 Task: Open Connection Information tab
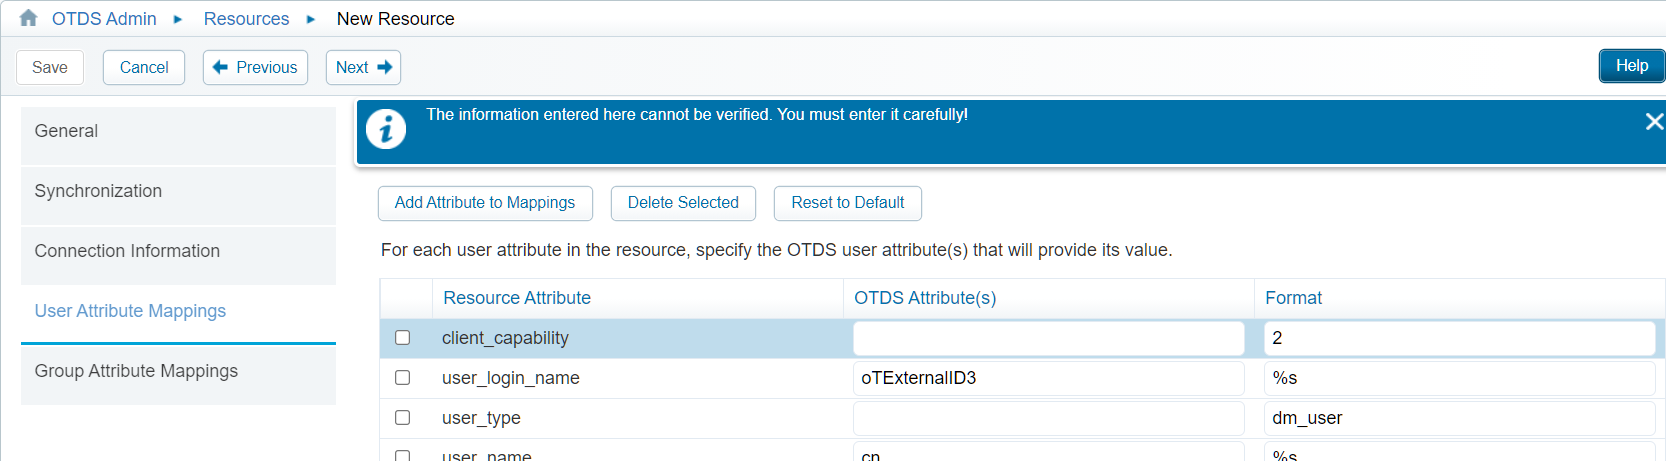178,251
